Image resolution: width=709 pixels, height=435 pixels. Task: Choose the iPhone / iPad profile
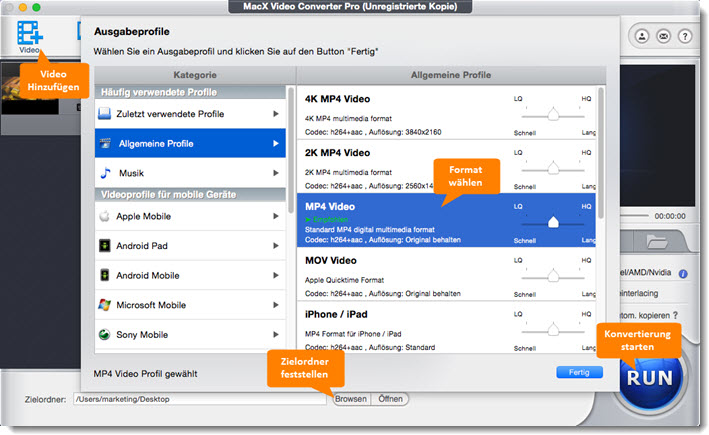coord(446,328)
